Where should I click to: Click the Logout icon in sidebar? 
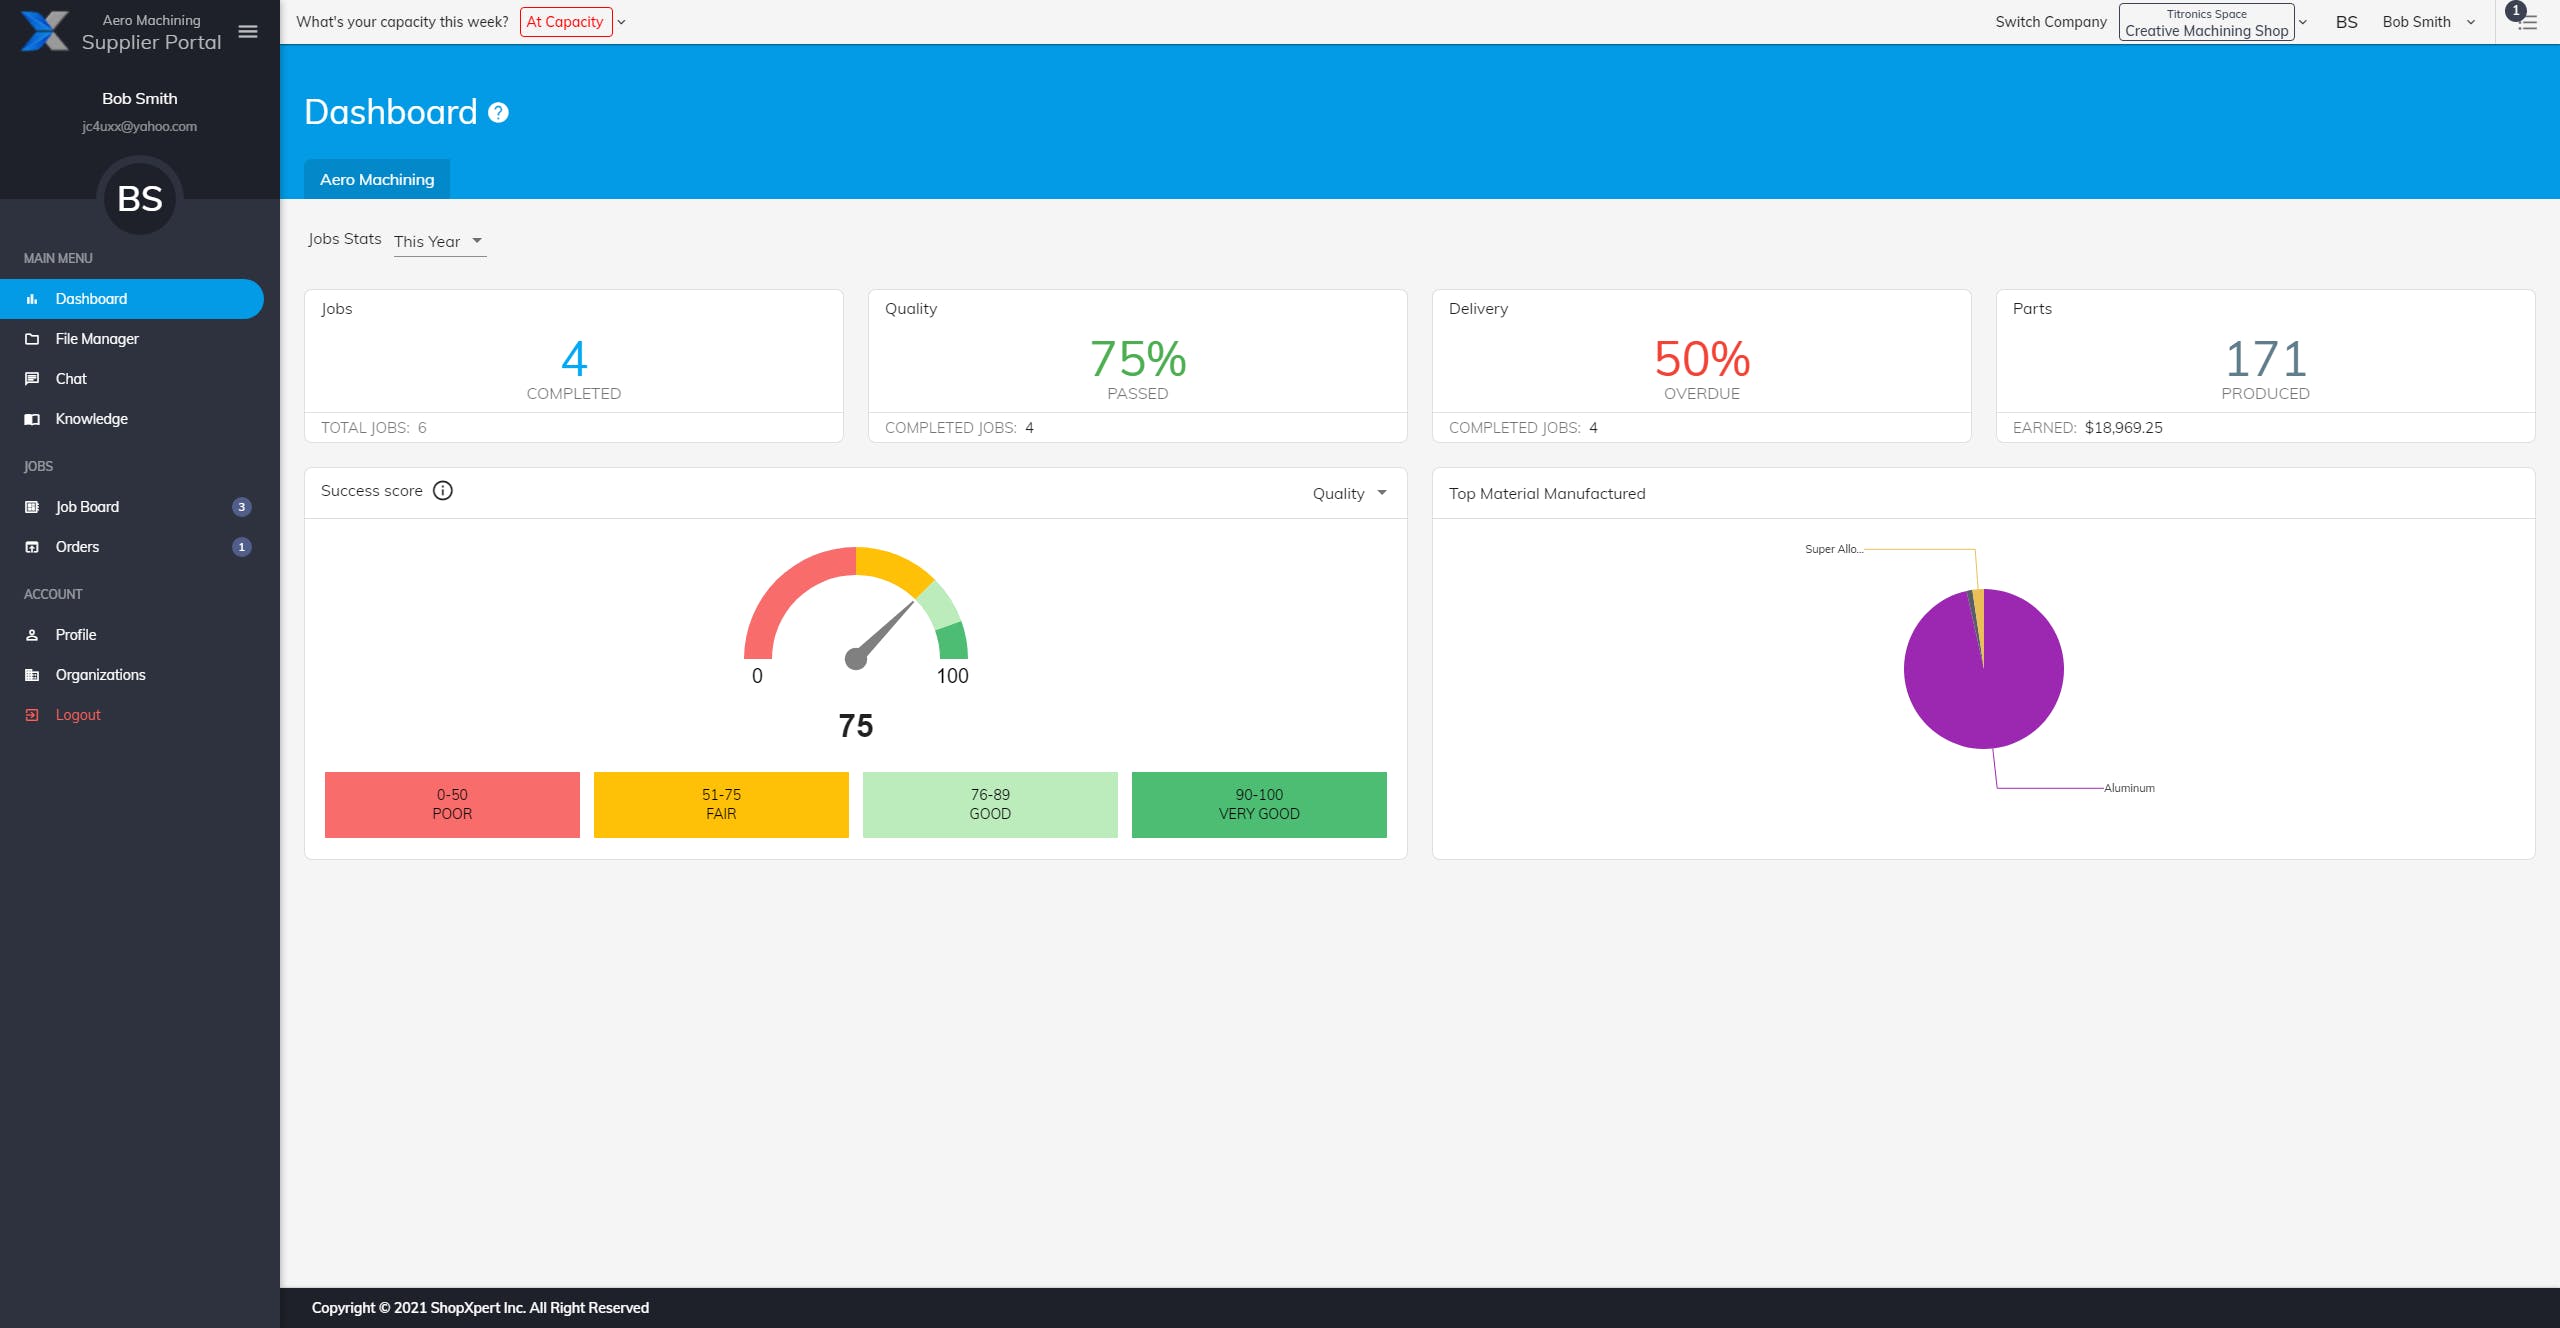[32, 715]
